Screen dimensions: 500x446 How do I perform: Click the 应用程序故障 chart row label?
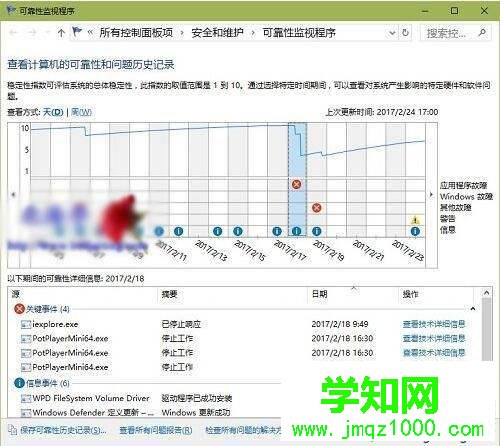coord(463,185)
